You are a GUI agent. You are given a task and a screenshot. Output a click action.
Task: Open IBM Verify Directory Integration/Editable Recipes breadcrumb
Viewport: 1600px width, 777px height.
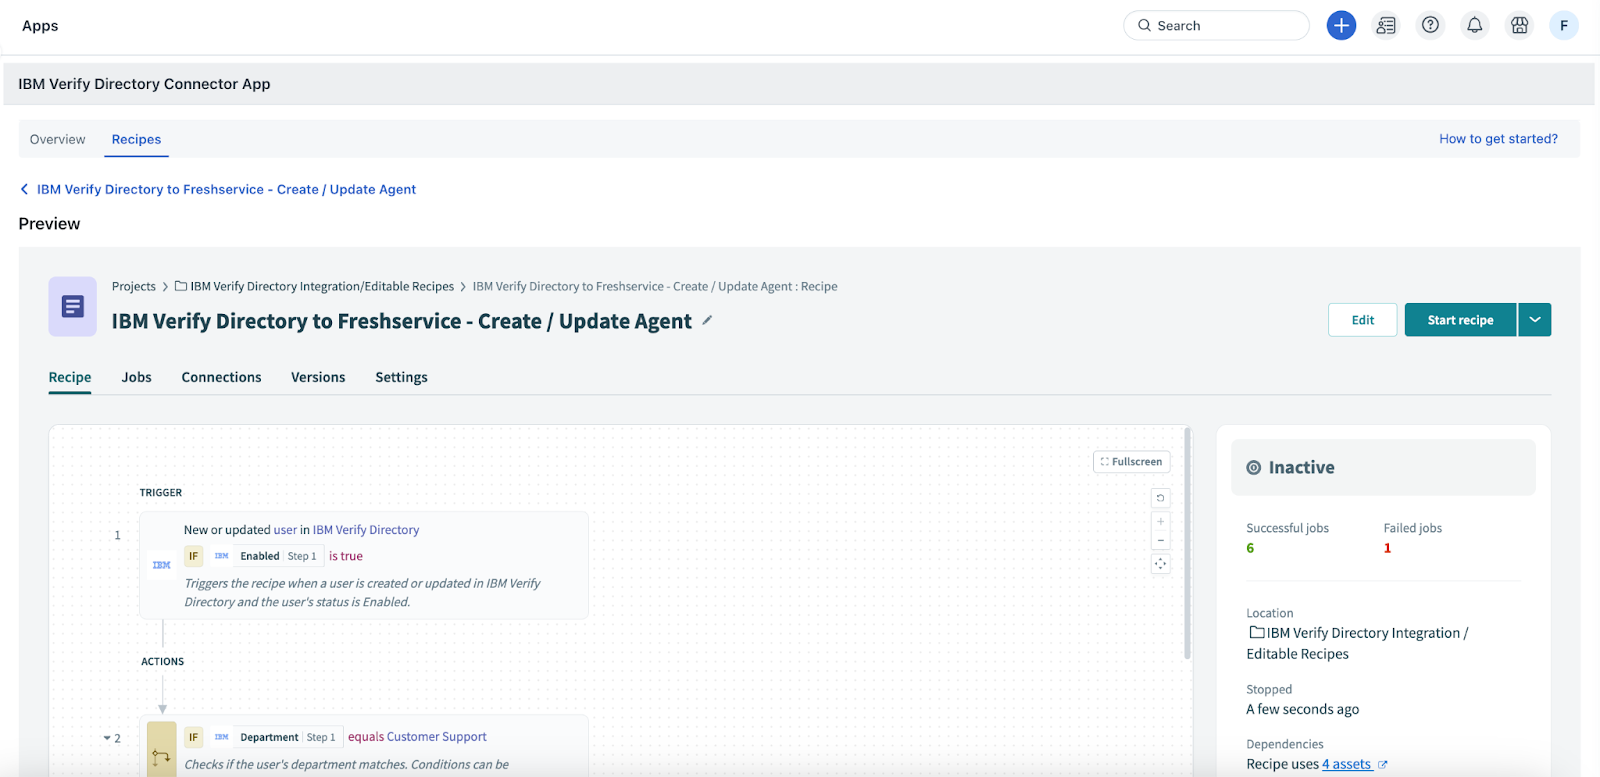(x=322, y=286)
